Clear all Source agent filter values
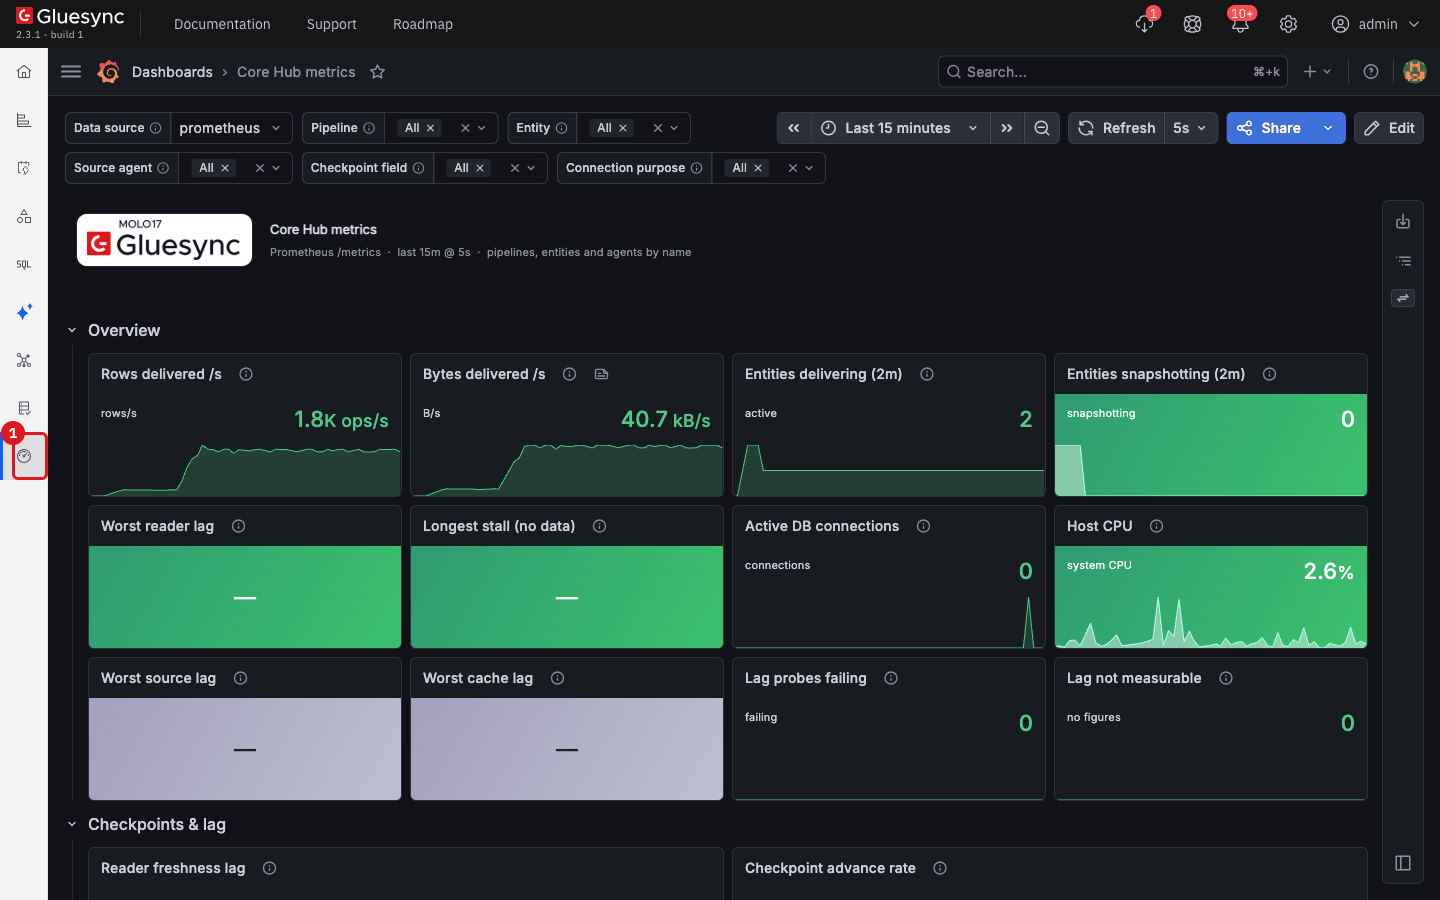Screen dimensions: 1440x900 260,168
